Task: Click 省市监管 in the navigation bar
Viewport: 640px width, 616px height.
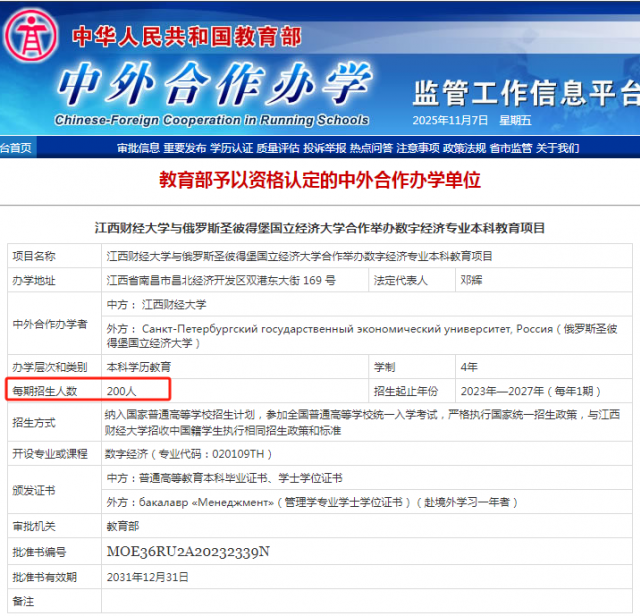Action: point(511,148)
